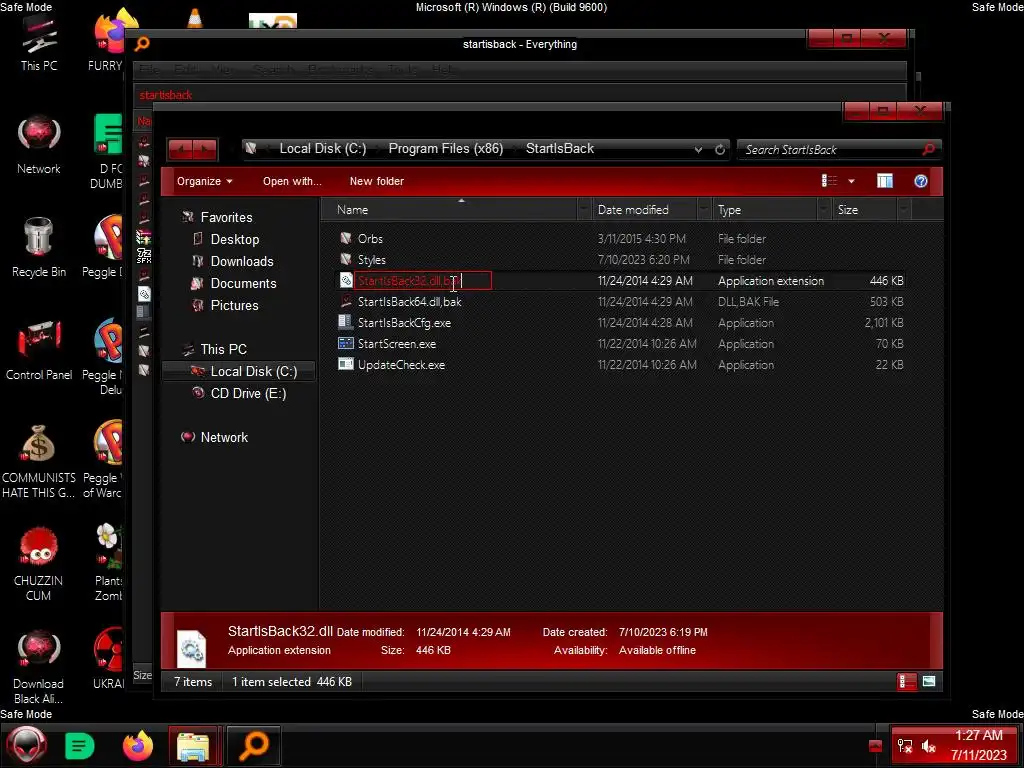Open the Start menu alien orb
This screenshot has width=1024, height=768.
pos(27,746)
